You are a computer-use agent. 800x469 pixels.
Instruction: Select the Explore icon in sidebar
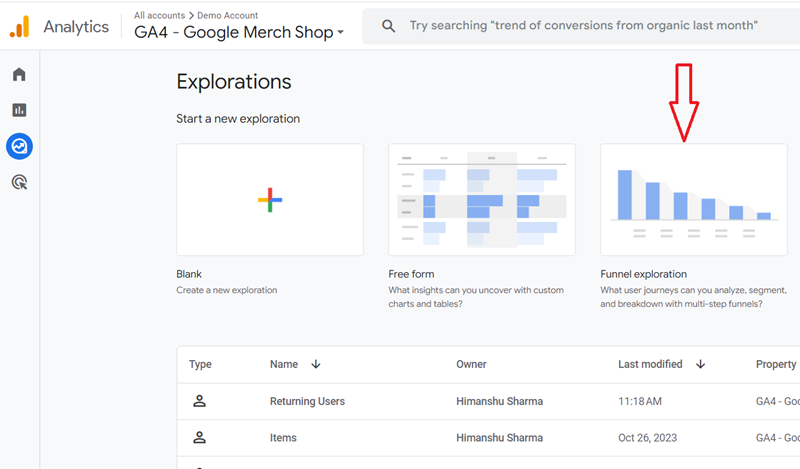point(19,147)
